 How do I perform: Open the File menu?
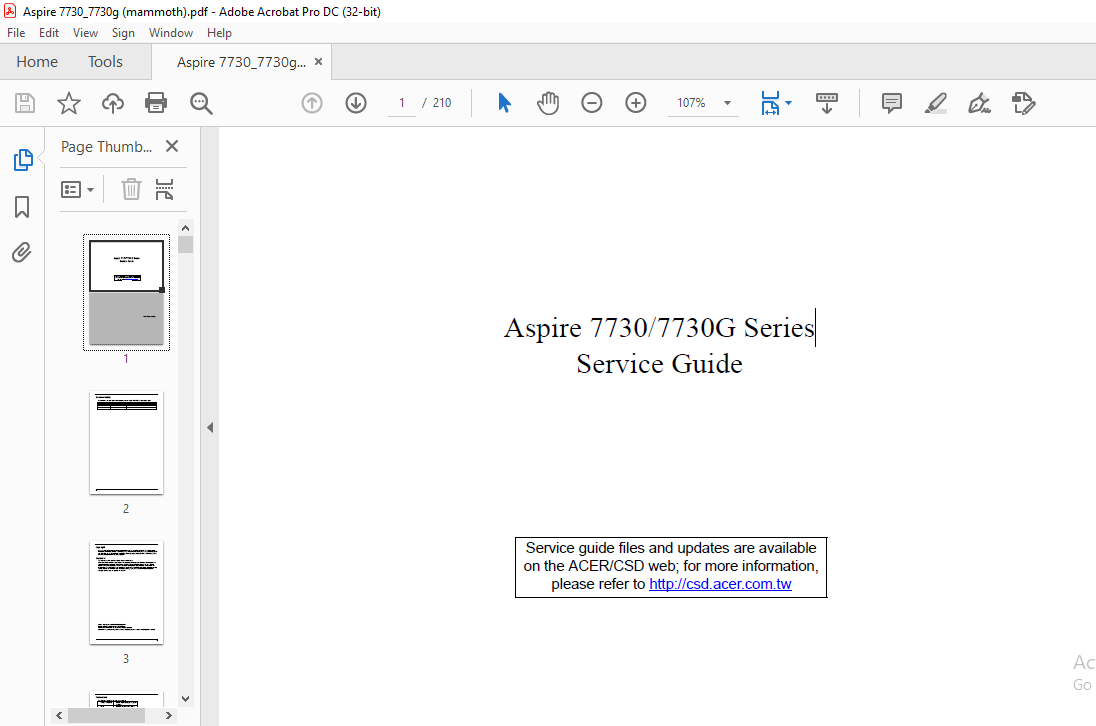(16, 33)
